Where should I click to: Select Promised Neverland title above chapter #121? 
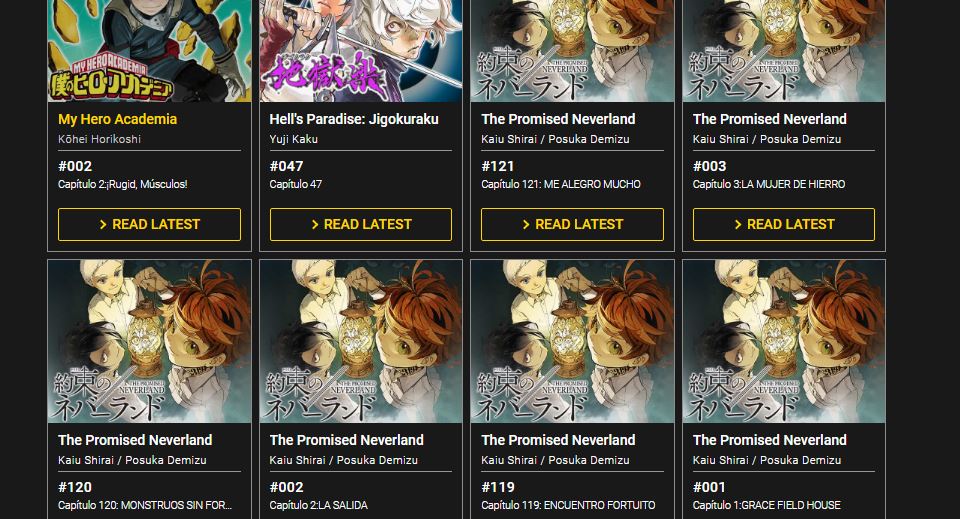(558, 119)
